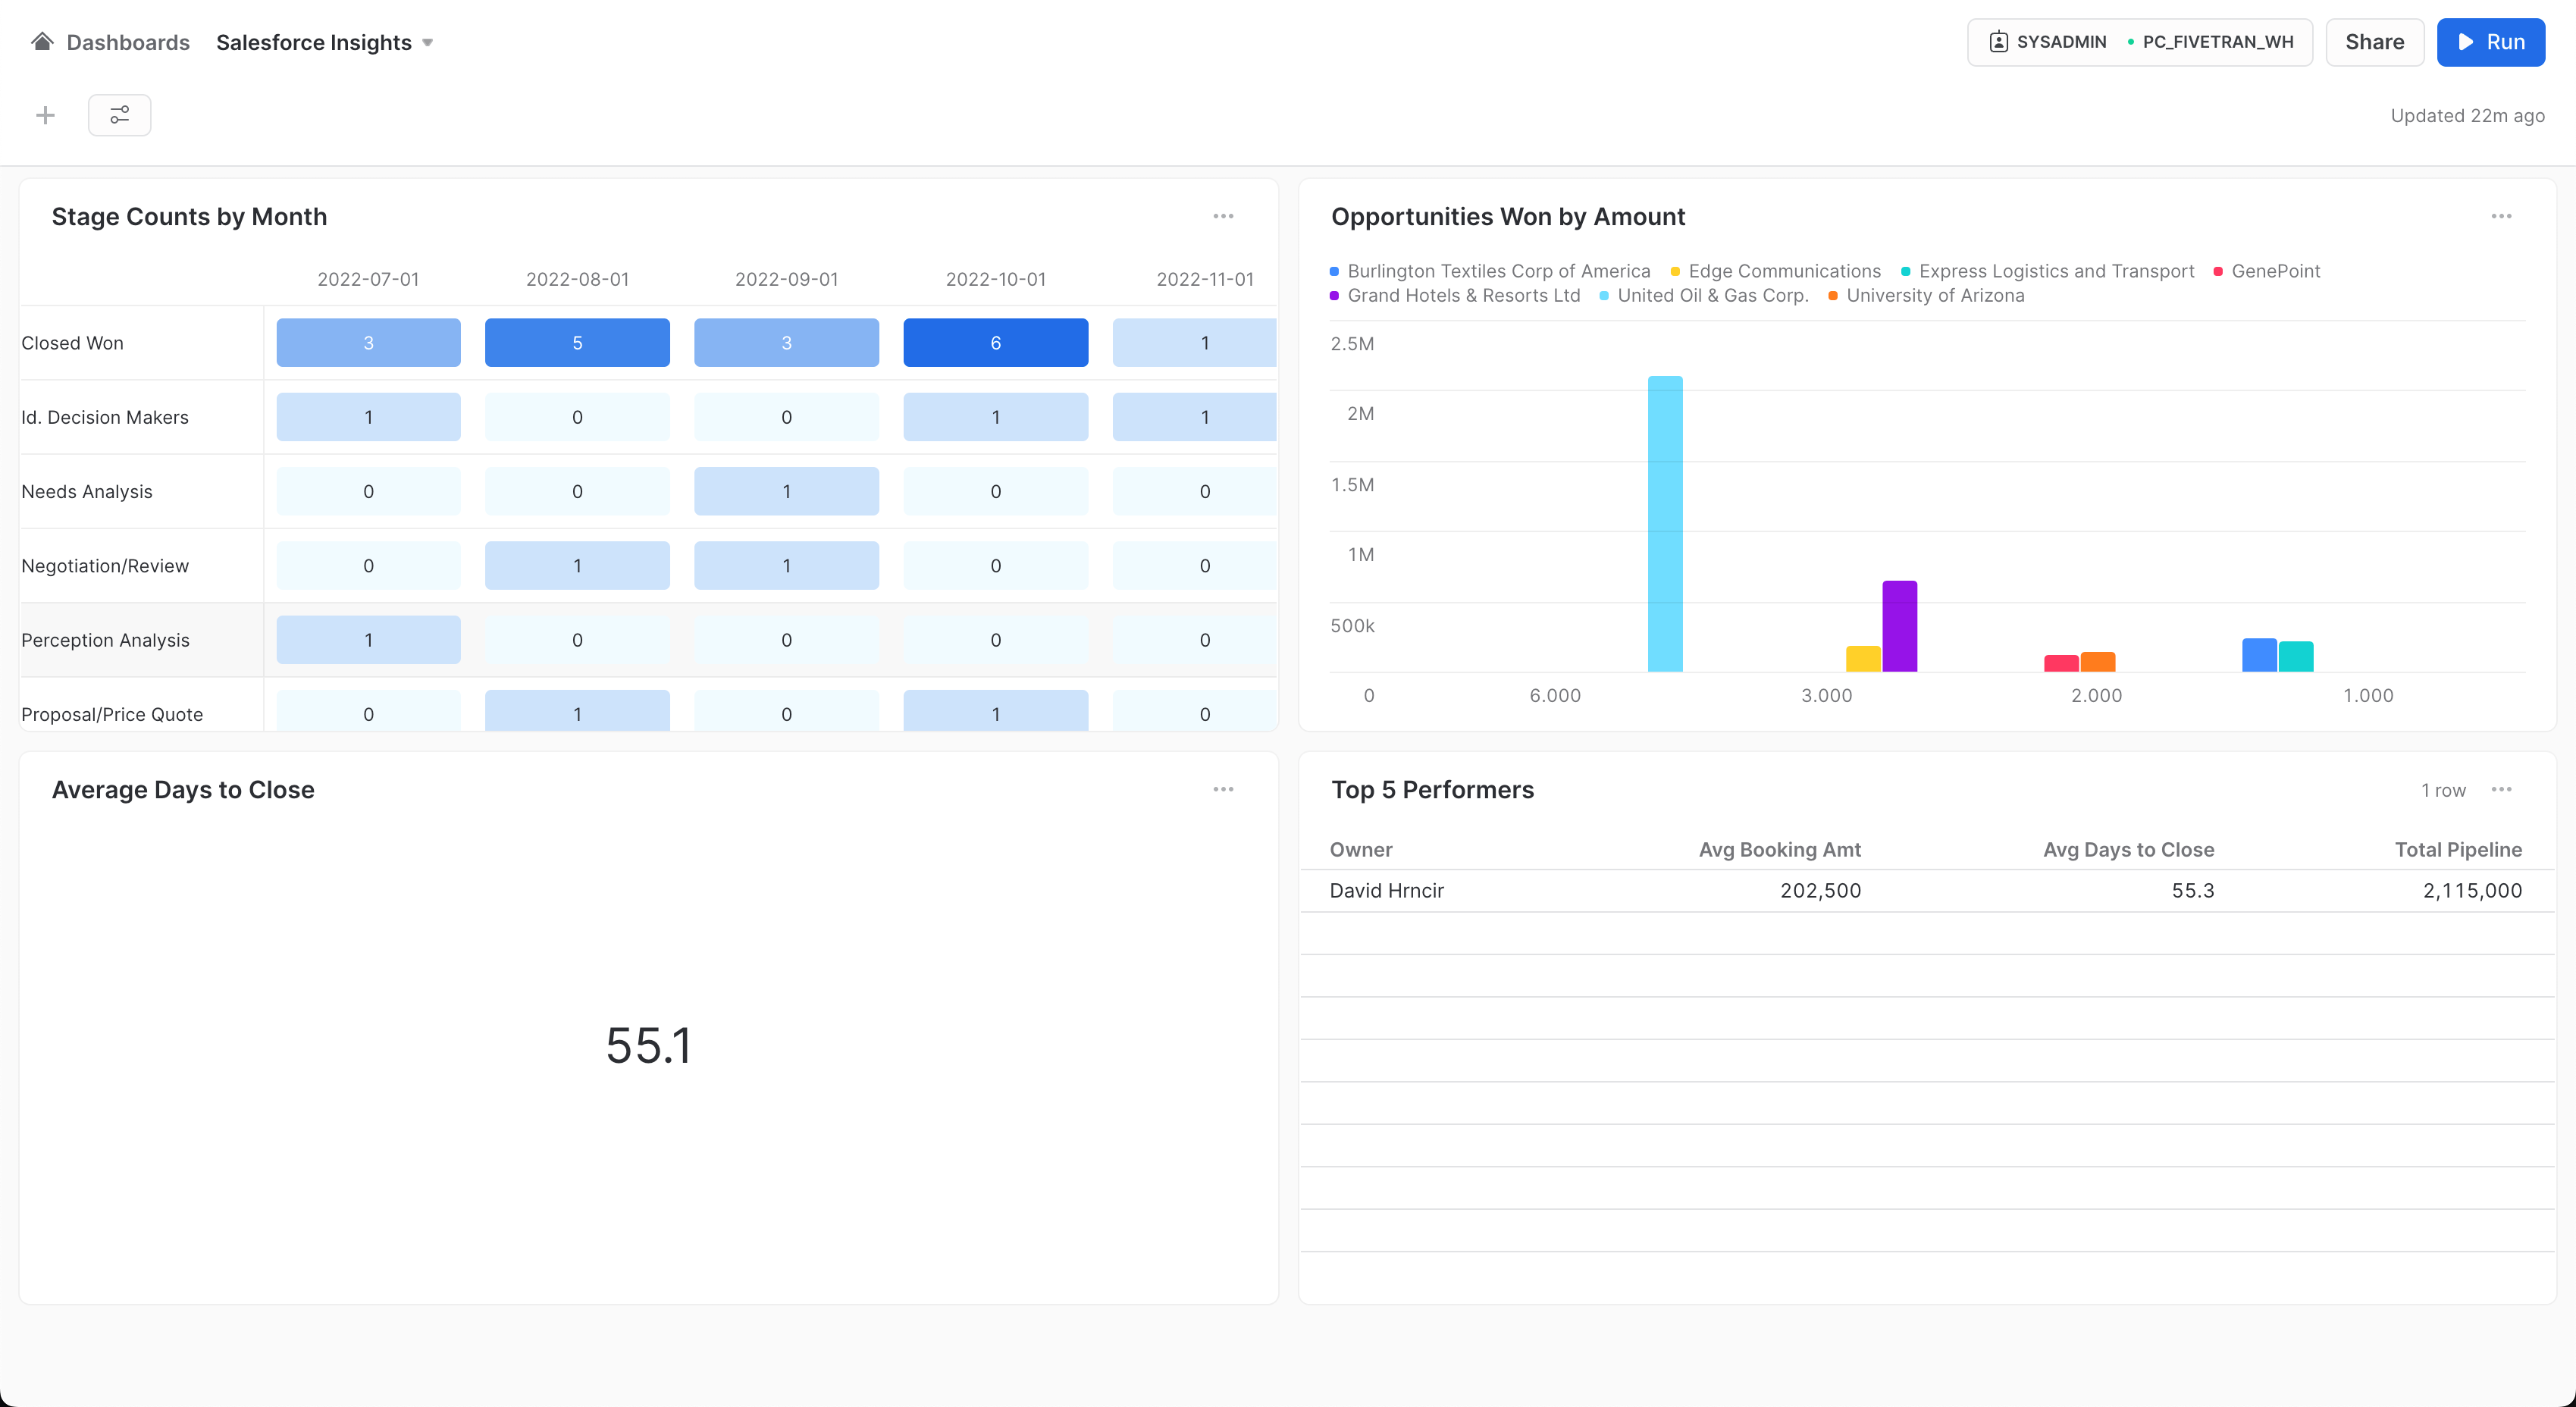
Task: Open options menu for Average Days to Close
Action: tap(1223, 789)
